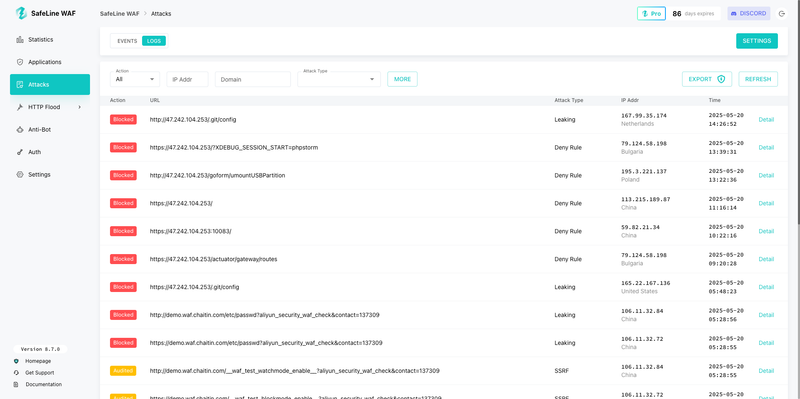The image size is (800, 399).
Task: Open Detail for 113.215.189.87 entry
Action: click(766, 204)
